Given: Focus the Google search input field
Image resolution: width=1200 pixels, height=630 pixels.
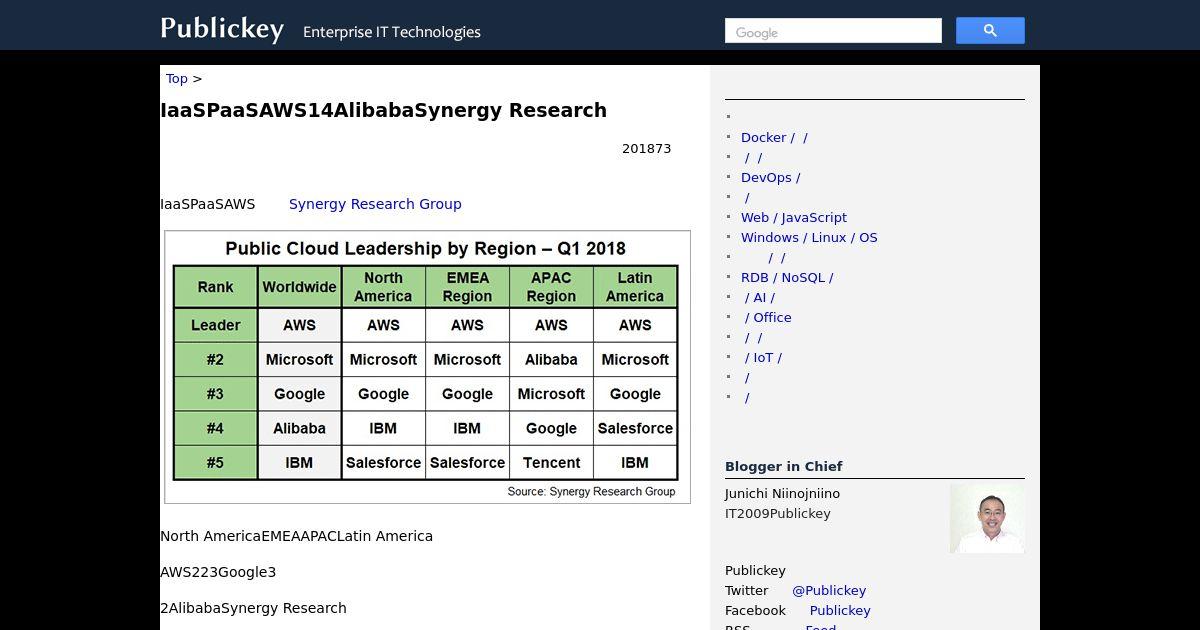Looking at the screenshot, I should tap(833, 31).
